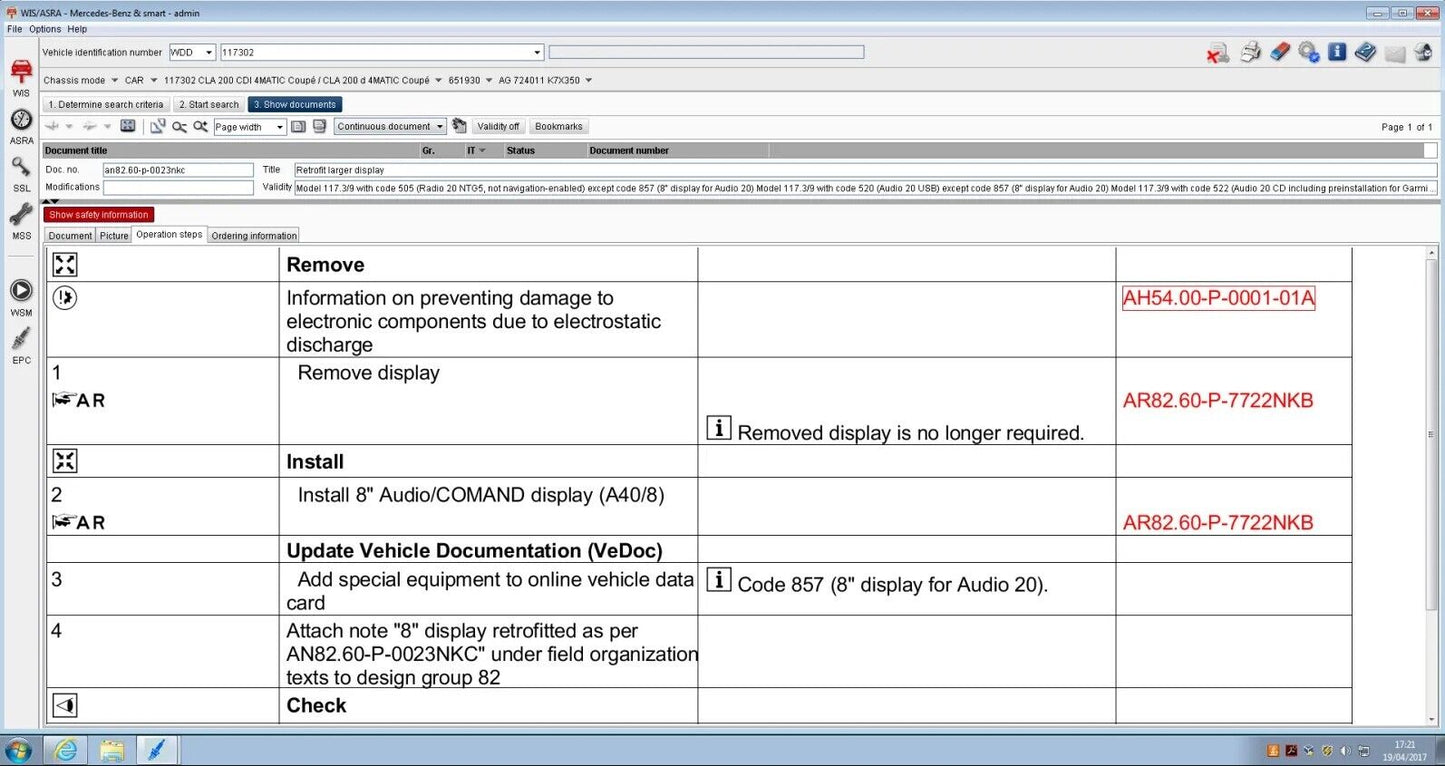1445x766 pixels.
Task: Open the blue info icon
Action: pyautogui.click(x=1337, y=53)
